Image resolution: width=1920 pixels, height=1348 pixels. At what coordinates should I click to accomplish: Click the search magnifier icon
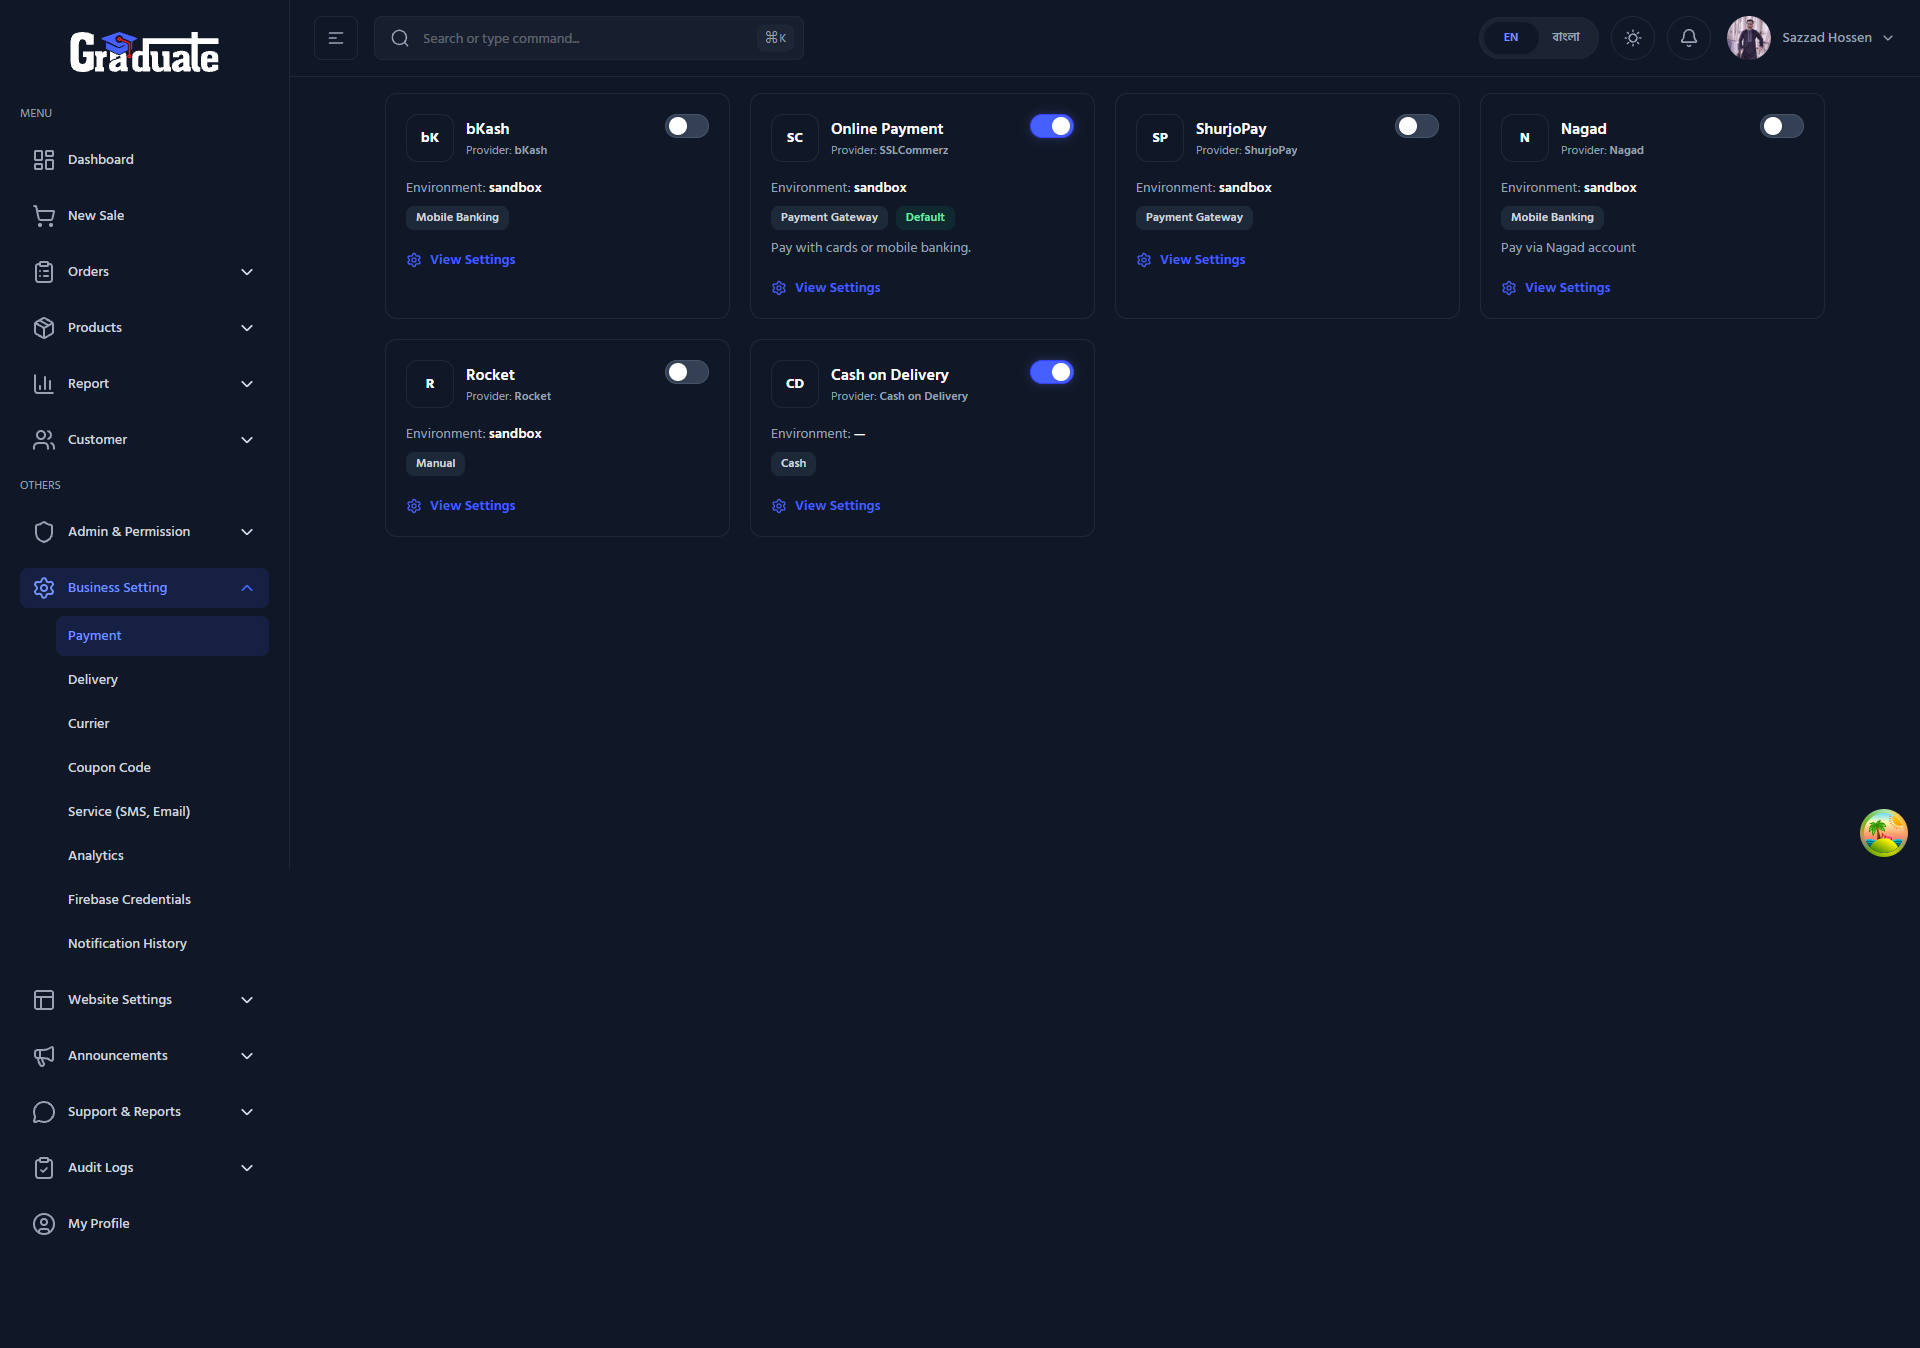400,38
